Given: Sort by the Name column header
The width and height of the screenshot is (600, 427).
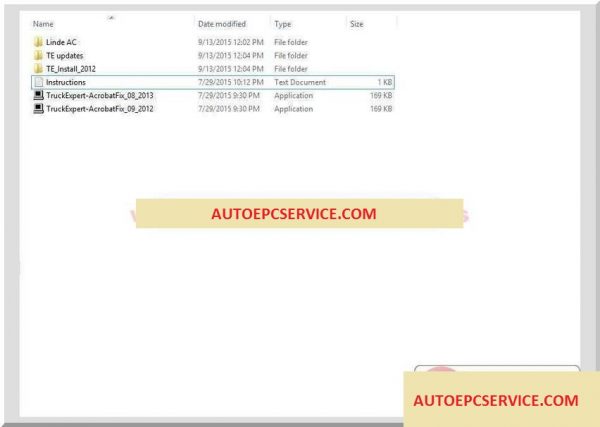Looking at the screenshot, I should [43, 24].
